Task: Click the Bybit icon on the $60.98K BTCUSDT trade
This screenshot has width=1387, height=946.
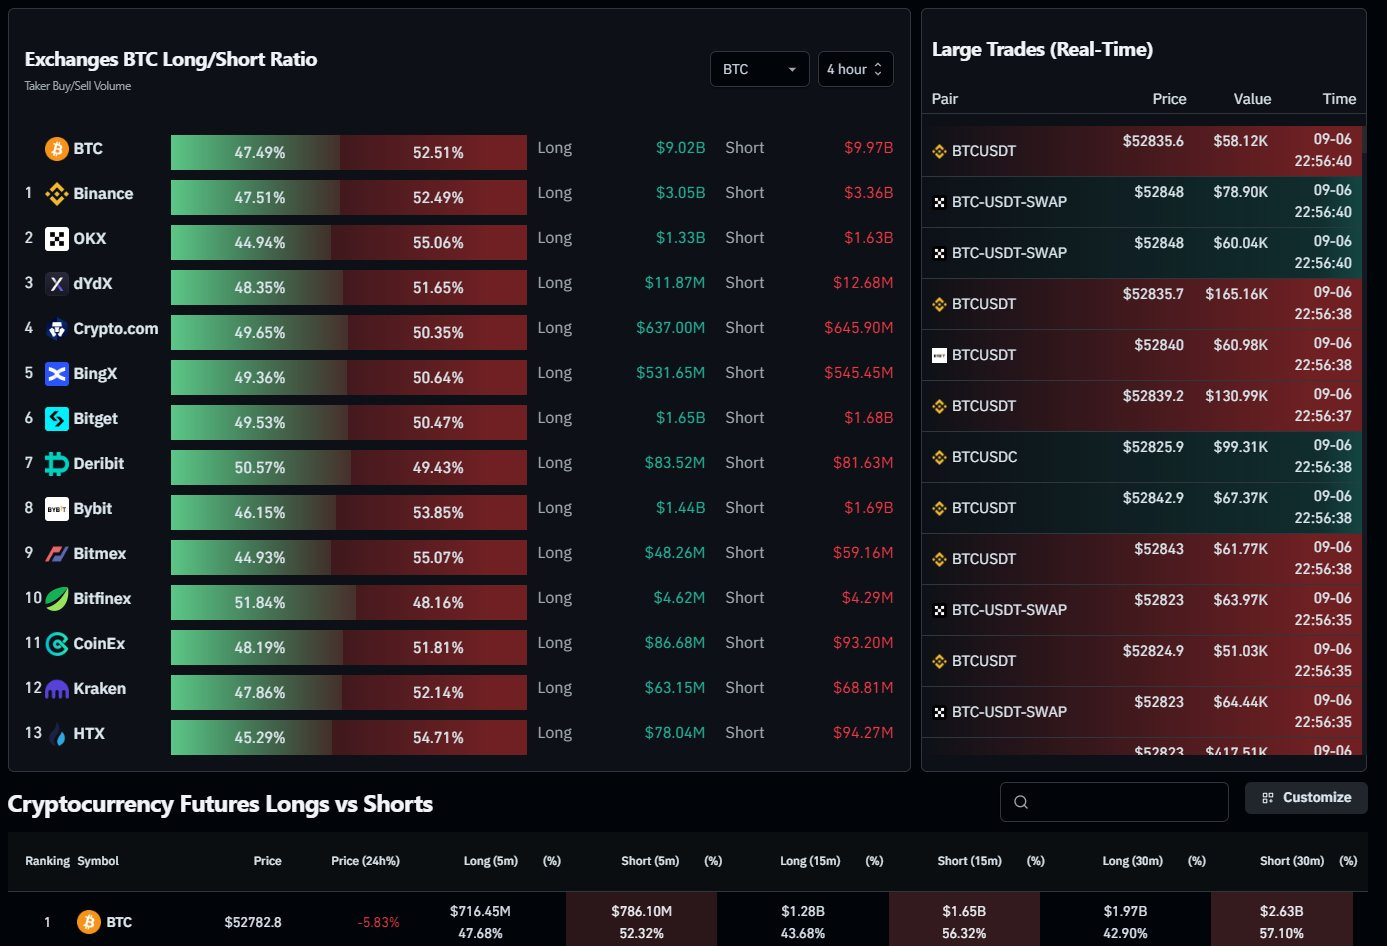Action: (x=939, y=356)
